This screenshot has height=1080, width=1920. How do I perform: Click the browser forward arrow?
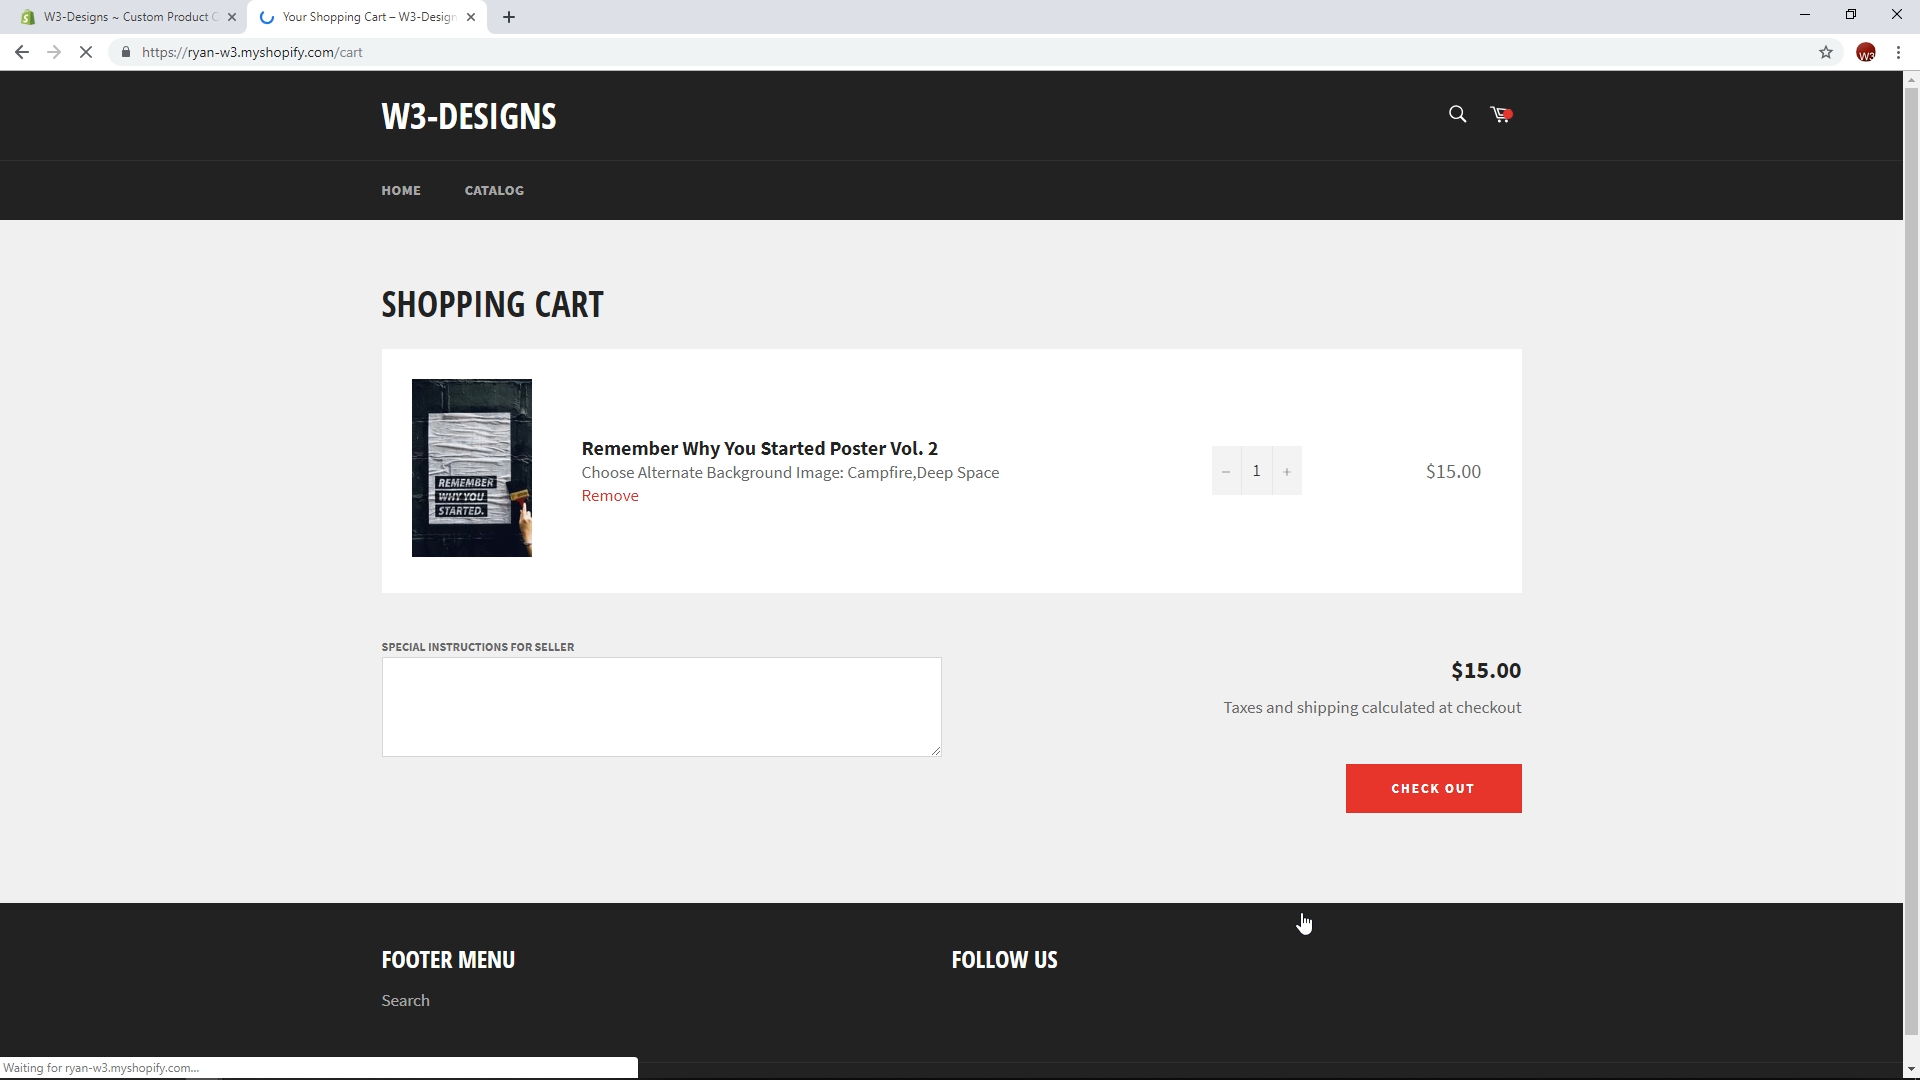pos(54,52)
